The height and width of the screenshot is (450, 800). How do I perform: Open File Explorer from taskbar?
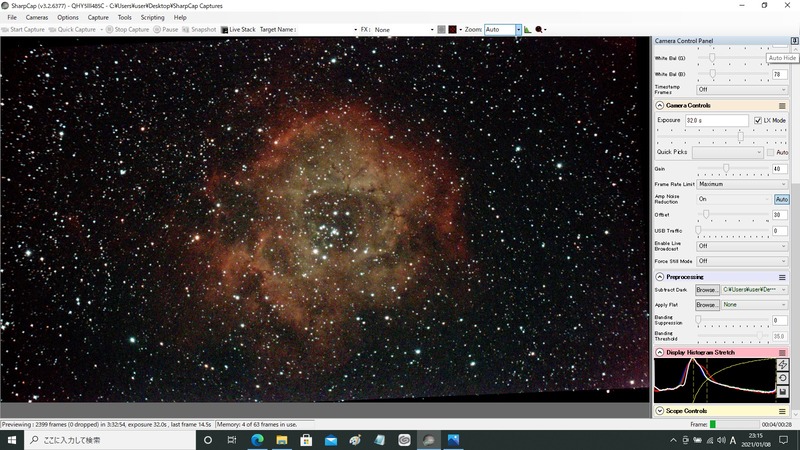click(x=282, y=440)
